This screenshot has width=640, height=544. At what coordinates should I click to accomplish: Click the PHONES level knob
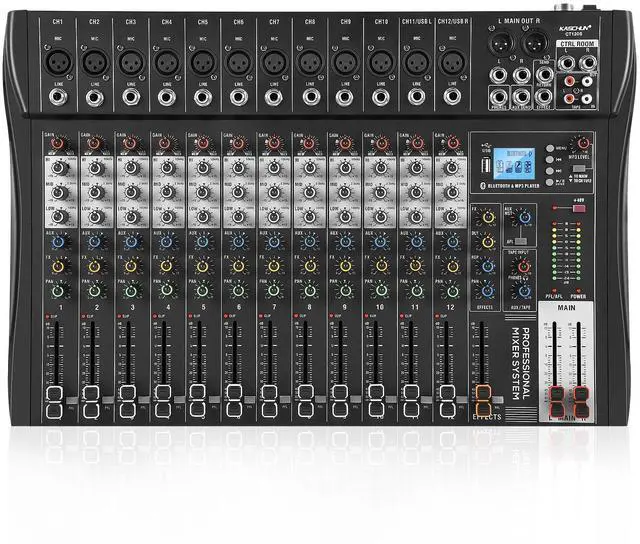pyautogui.click(x=524, y=291)
